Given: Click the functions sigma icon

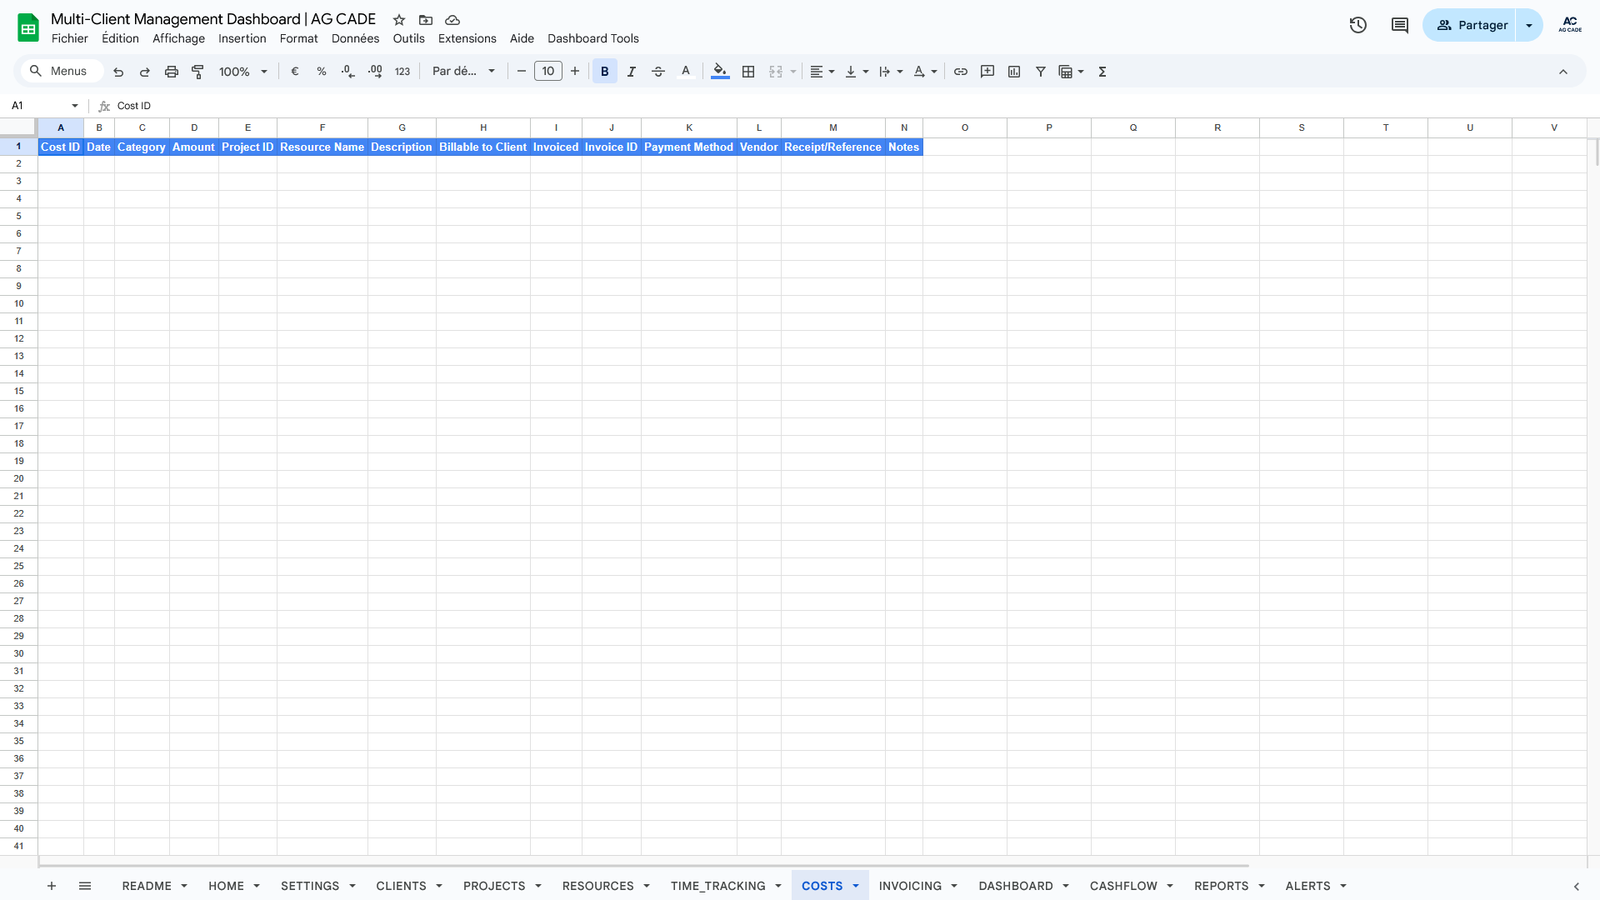Looking at the screenshot, I should [x=1102, y=72].
